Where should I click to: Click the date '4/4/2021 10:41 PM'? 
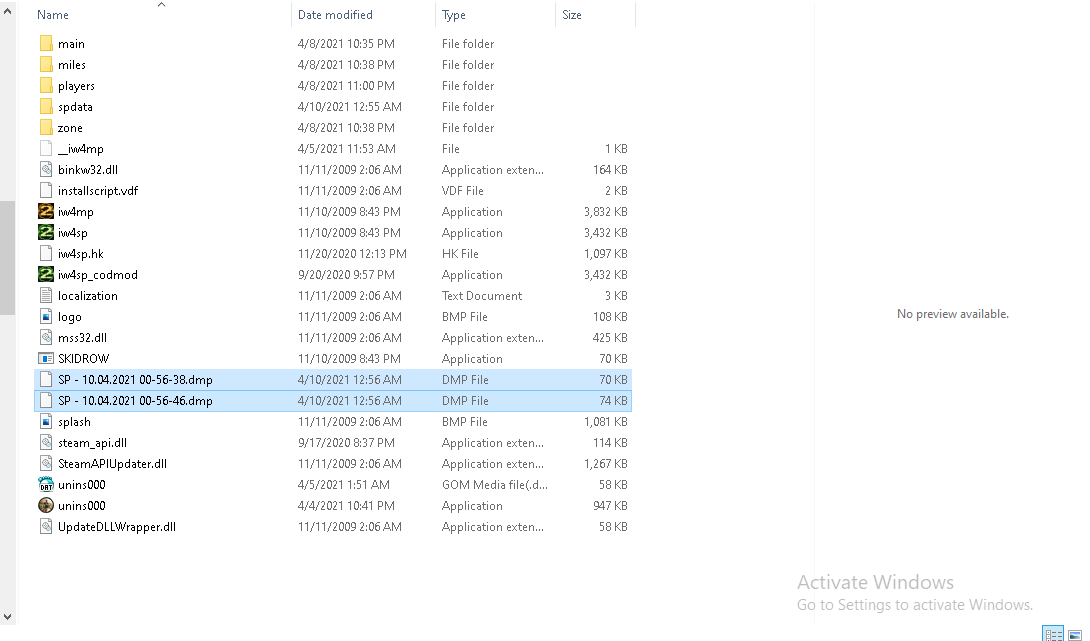[346, 505]
